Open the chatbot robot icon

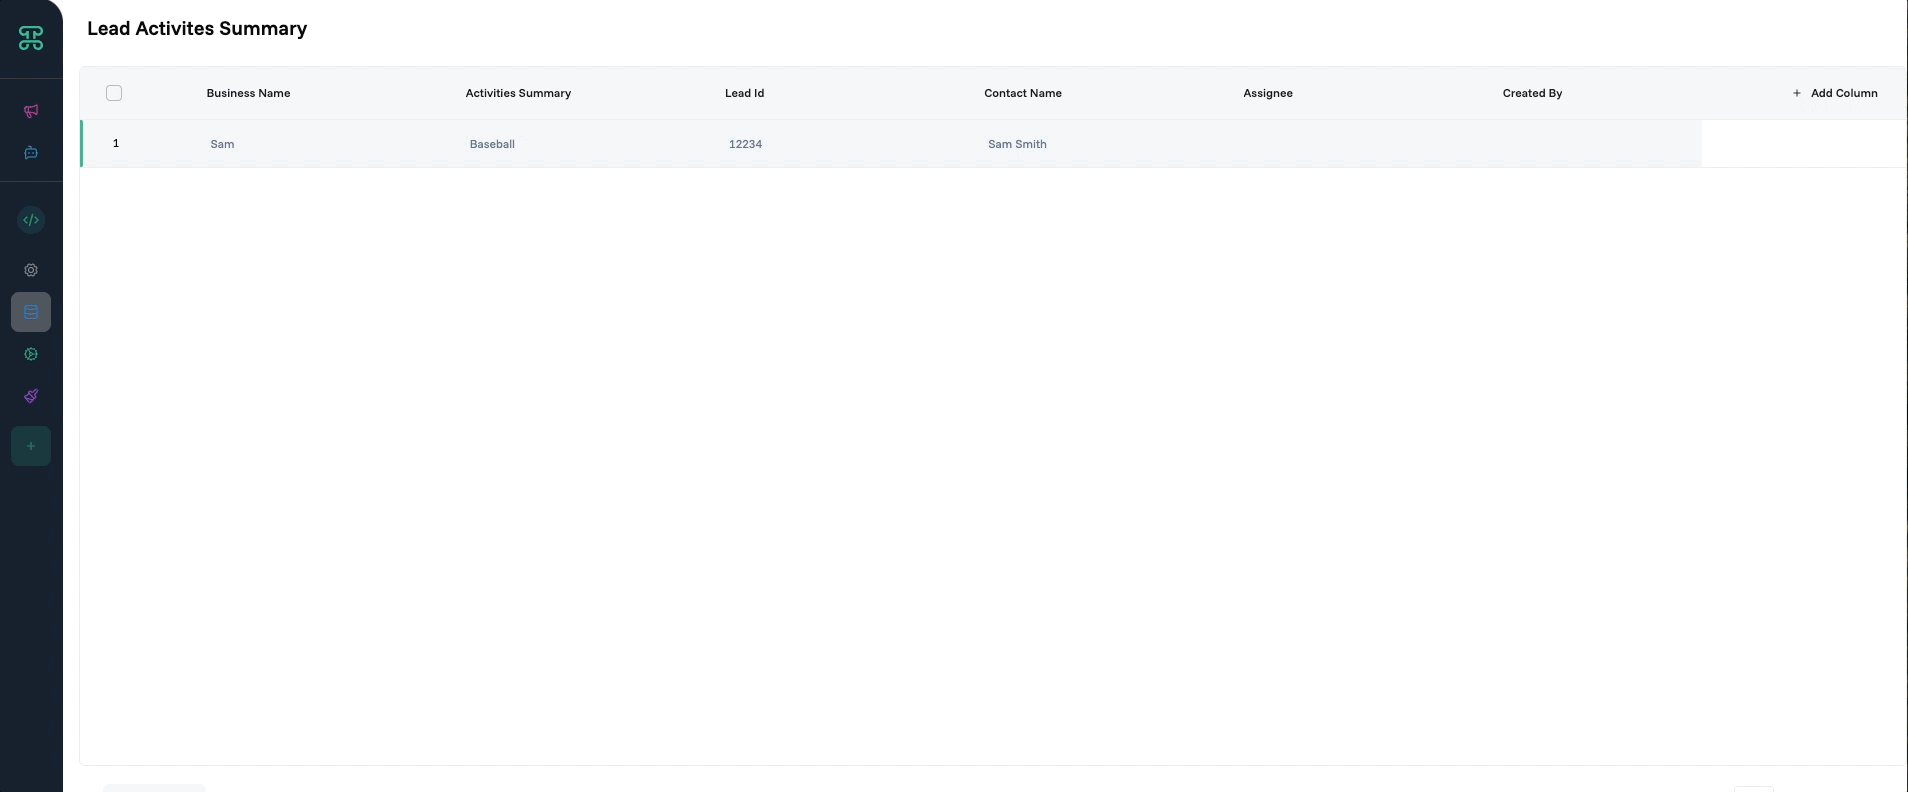point(31,153)
